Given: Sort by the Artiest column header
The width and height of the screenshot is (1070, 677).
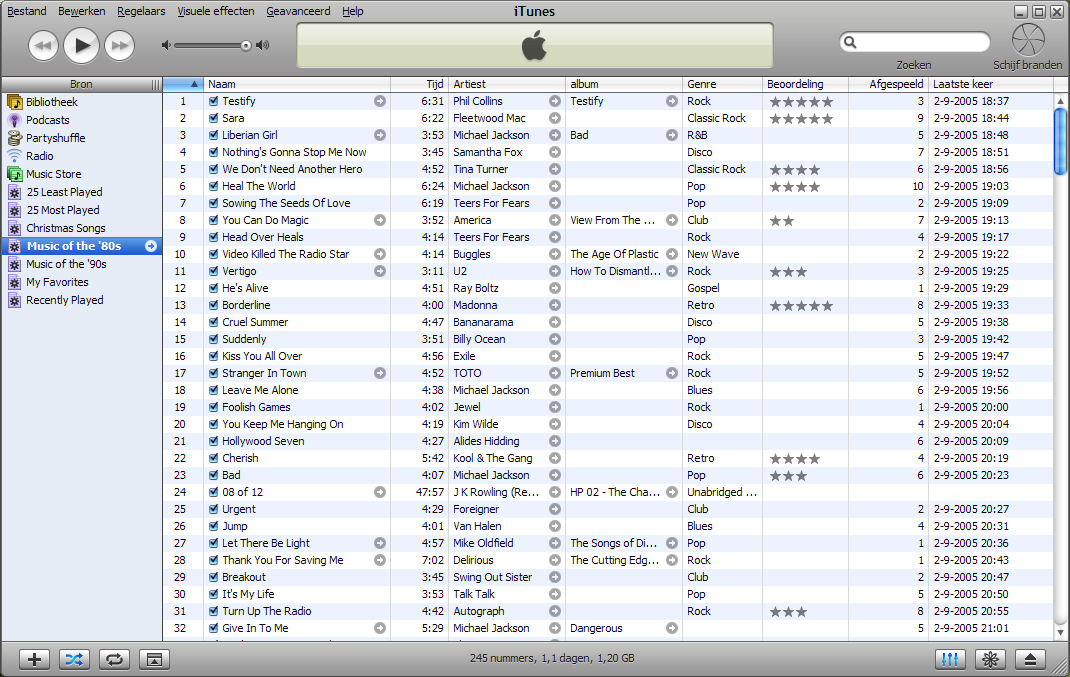Looking at the screenshot, I should pyautogui.click(x=507, y=84).
